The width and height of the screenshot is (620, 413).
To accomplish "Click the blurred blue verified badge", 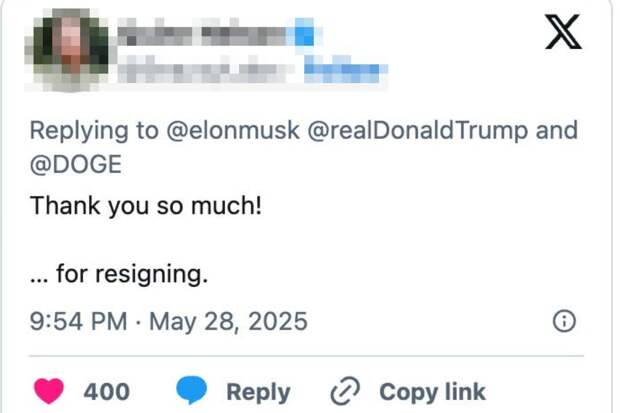I will (304, 34).
